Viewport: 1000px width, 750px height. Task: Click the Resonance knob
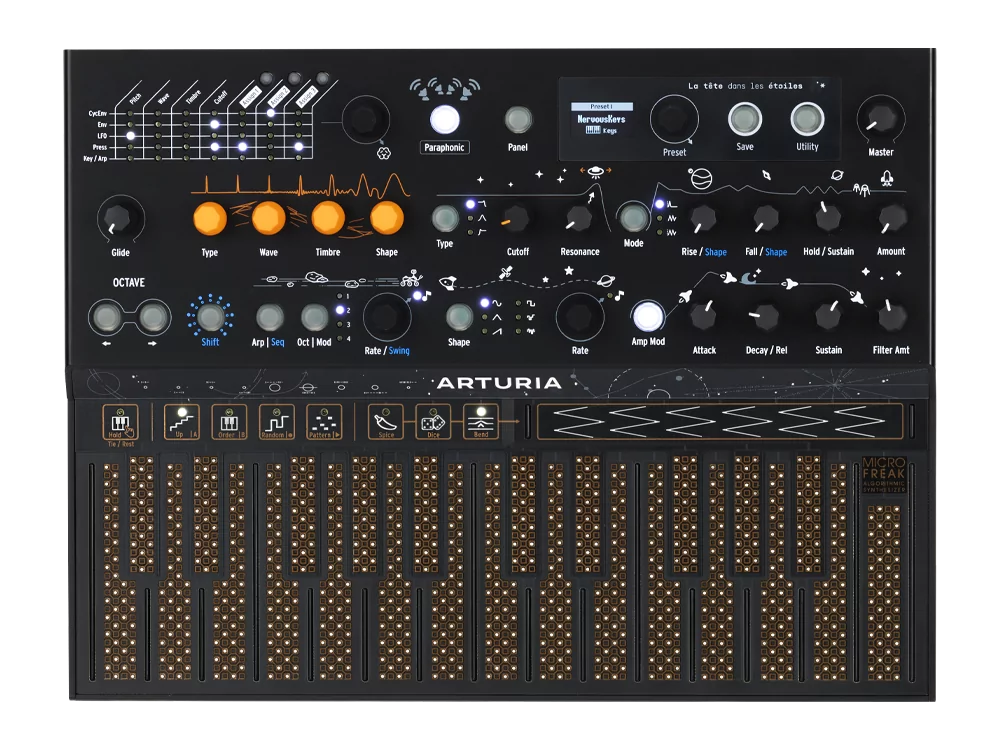coord(579,219)
